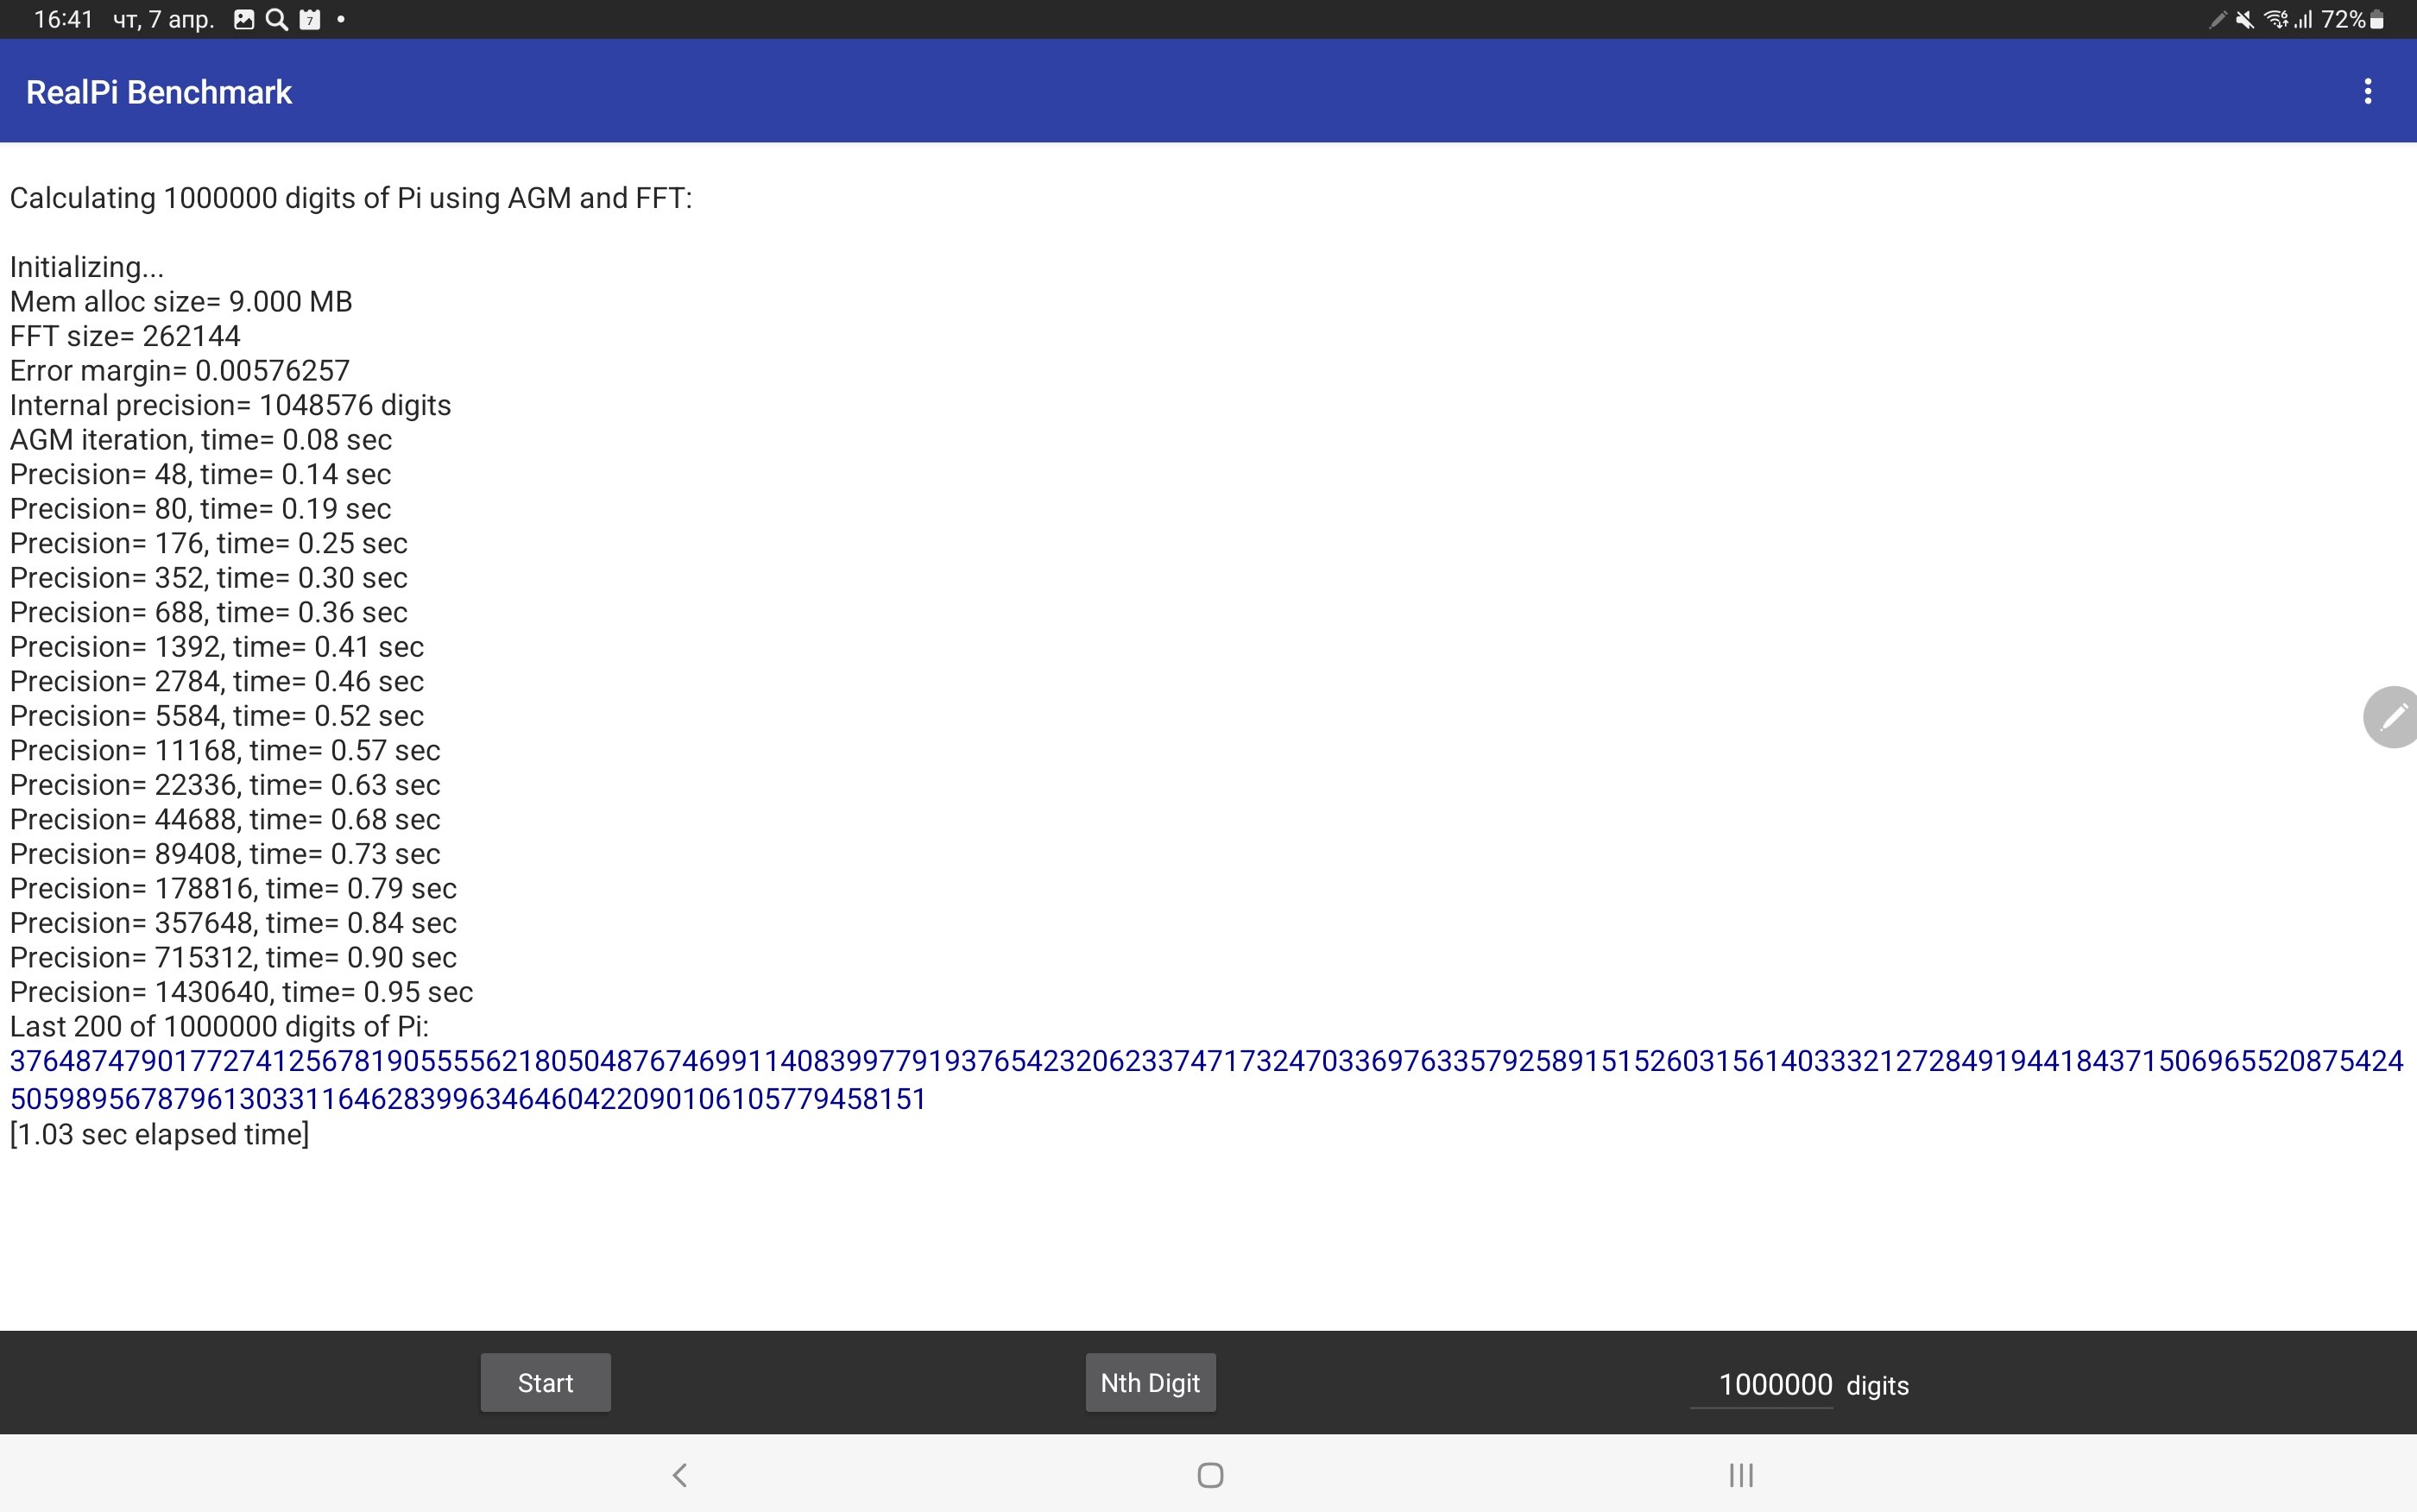The width and height of the screenshot is (2417, 1512).
Task: Click the '1.03 sec elapsed time' line
Action: [159, 1134]
